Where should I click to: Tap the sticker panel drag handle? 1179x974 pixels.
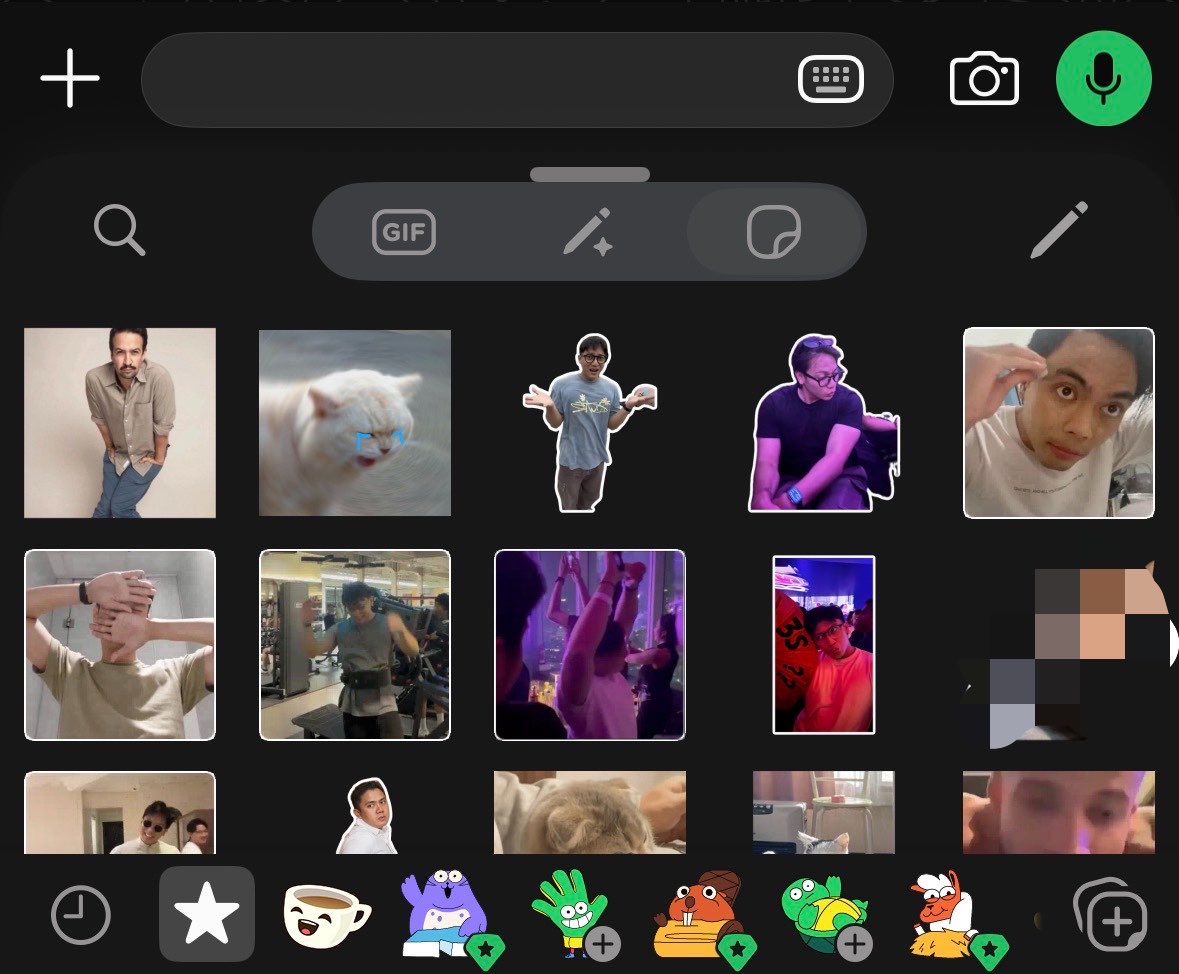point(590,174)
